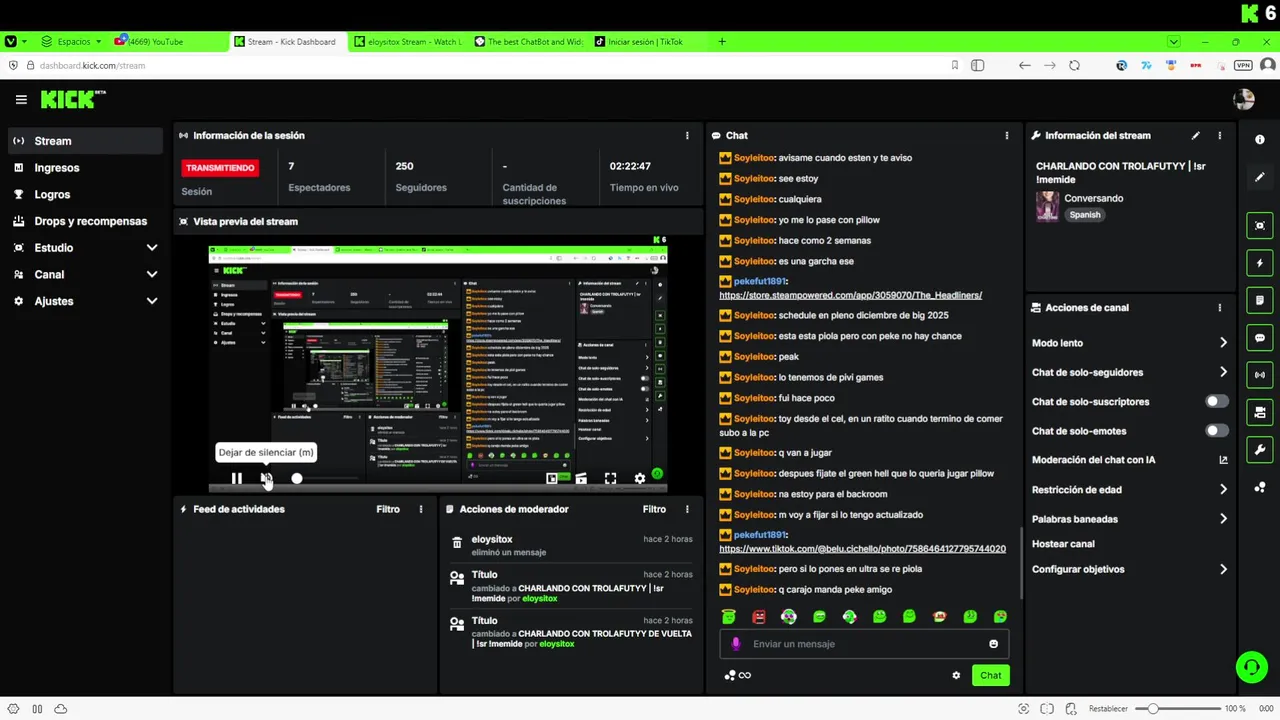
Task: Insert the red angry emote
Action: click(x=759, y=617)
